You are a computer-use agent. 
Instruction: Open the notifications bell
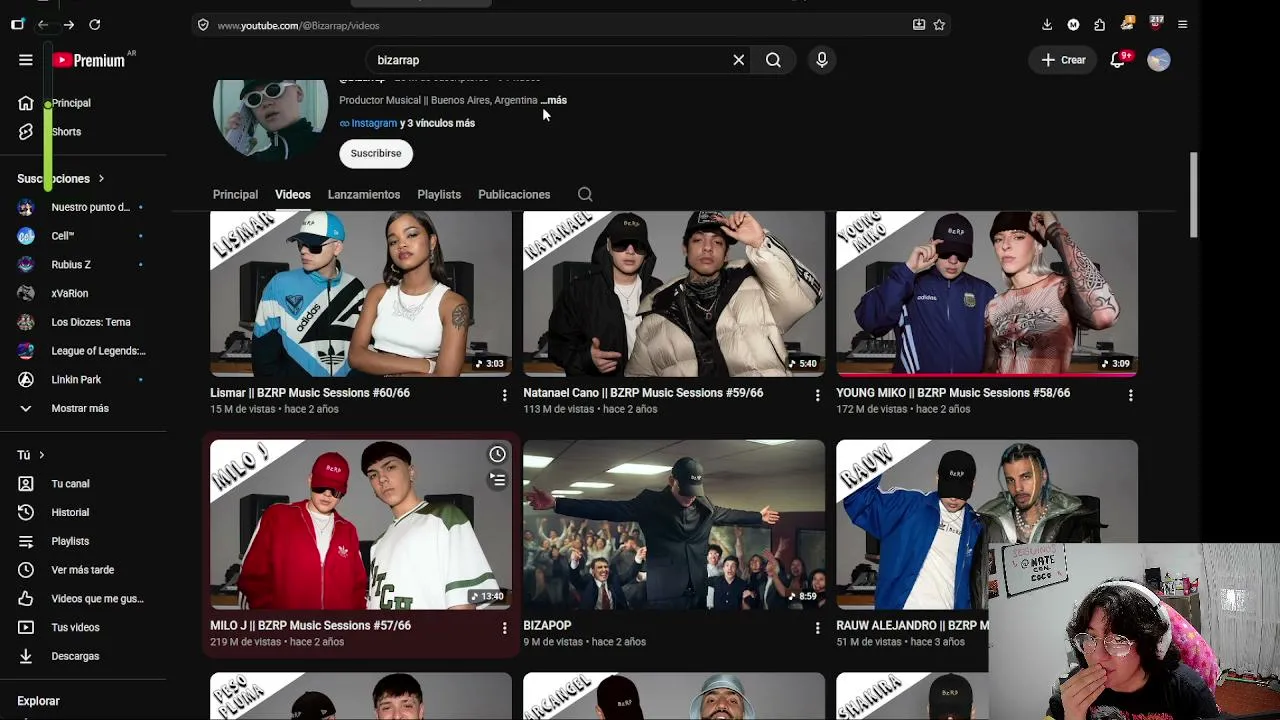click(x=1117, y=60)
